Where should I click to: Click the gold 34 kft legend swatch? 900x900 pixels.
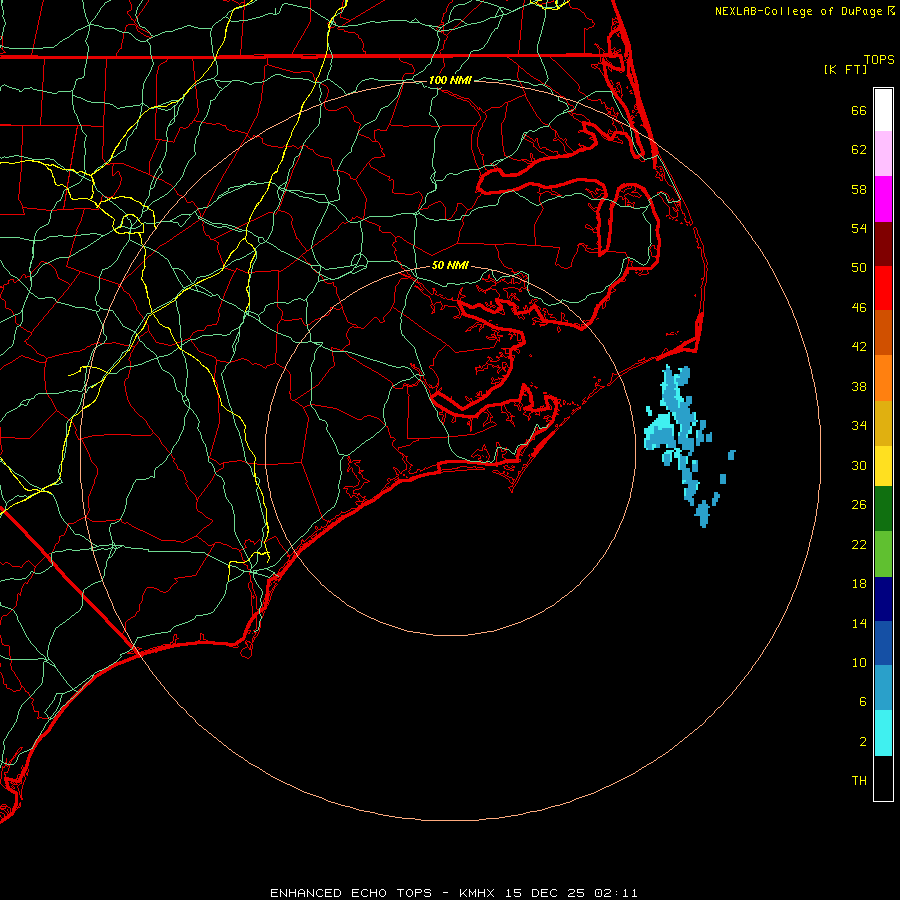[883, 423]
